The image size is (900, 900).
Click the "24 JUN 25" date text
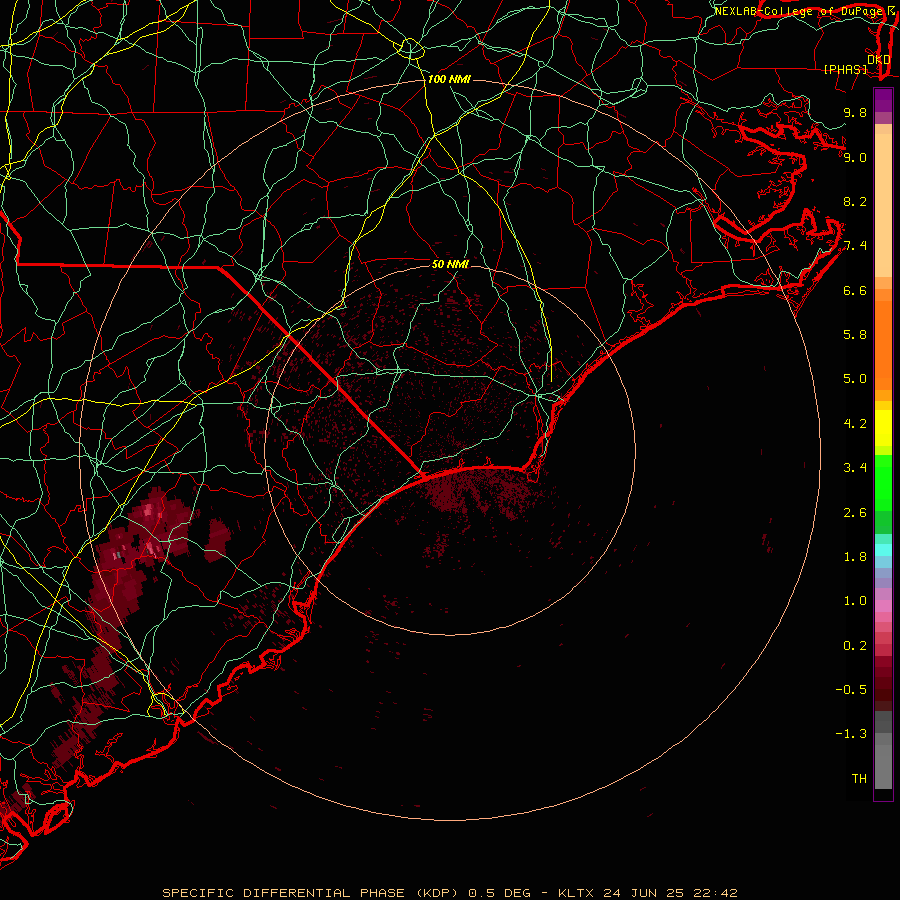[x=643, y=893]
